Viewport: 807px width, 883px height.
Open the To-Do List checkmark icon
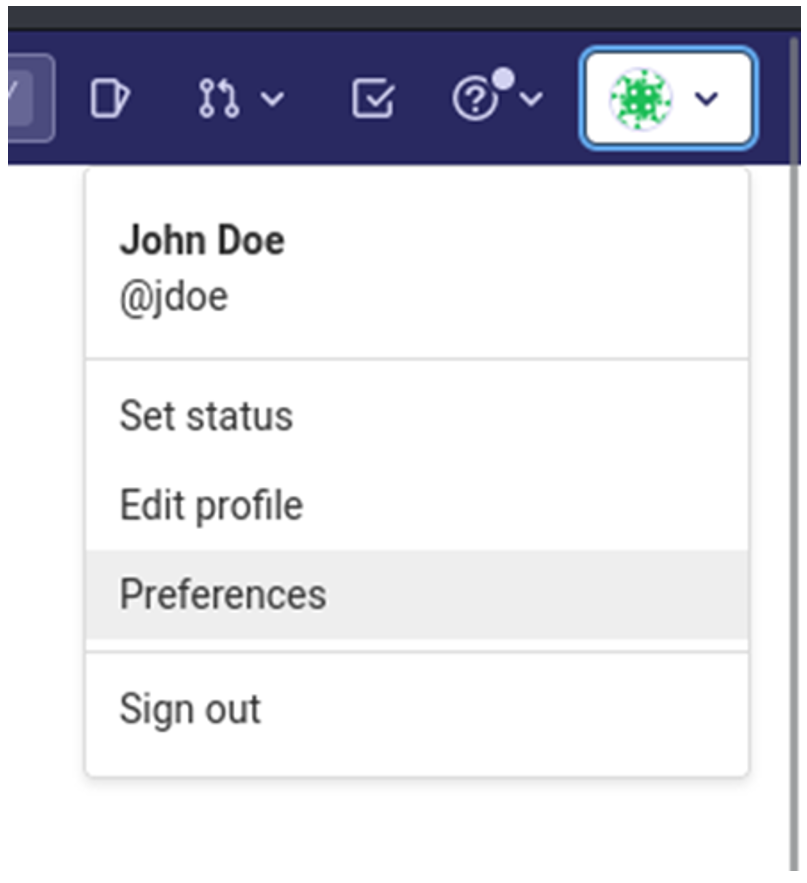373,99
